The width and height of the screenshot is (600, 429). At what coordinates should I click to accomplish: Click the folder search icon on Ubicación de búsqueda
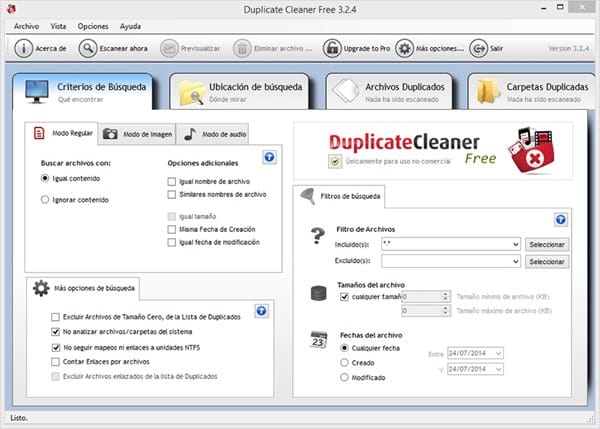(x=192, y=93)
